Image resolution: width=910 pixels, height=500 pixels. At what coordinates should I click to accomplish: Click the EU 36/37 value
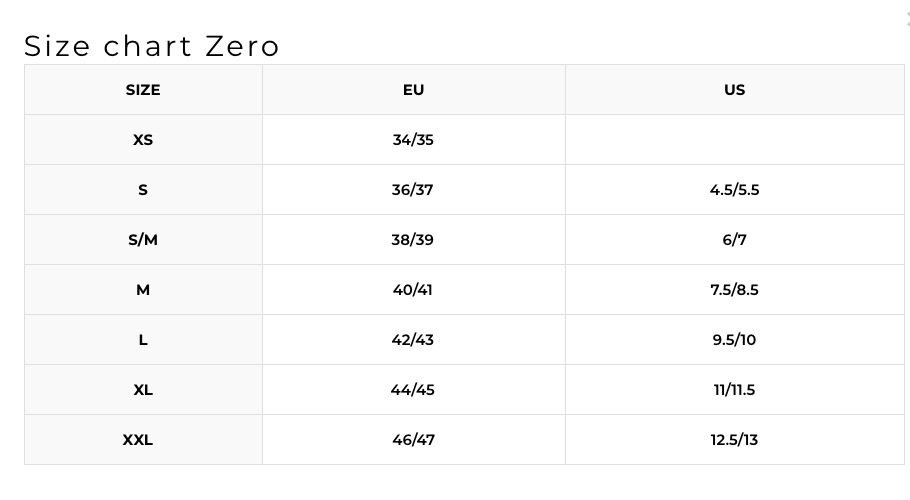pyautogui.click(x=413, y=190)
